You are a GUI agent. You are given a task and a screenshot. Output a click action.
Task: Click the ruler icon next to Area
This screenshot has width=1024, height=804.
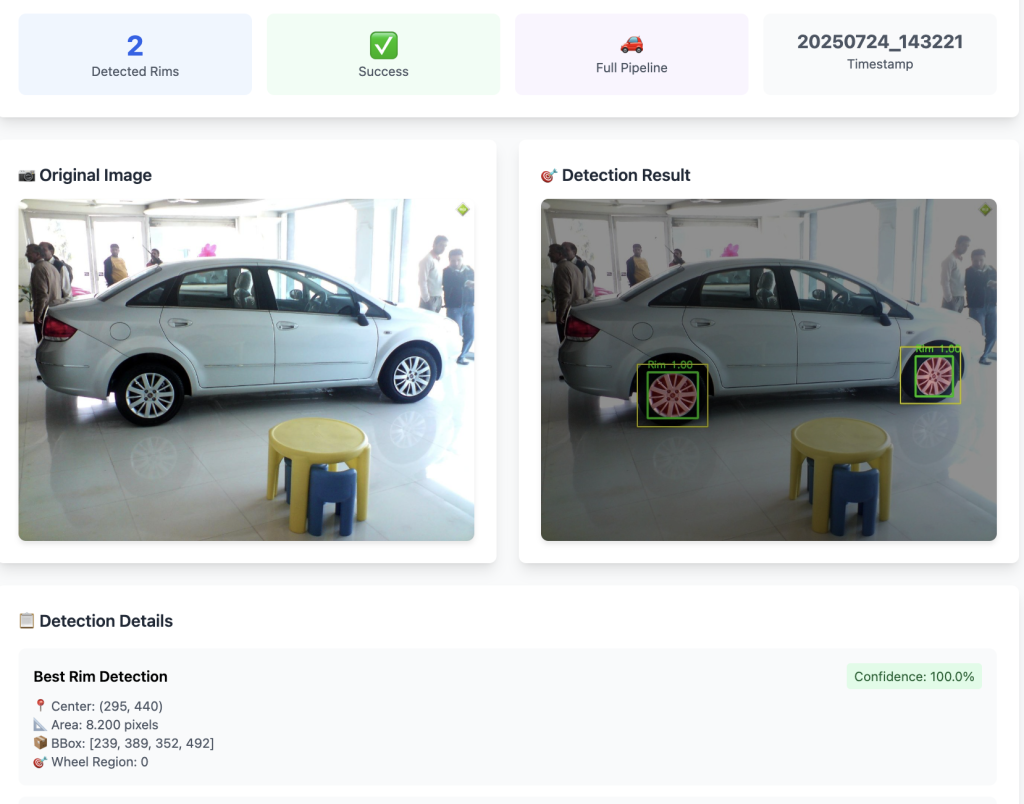pos(40,724)
